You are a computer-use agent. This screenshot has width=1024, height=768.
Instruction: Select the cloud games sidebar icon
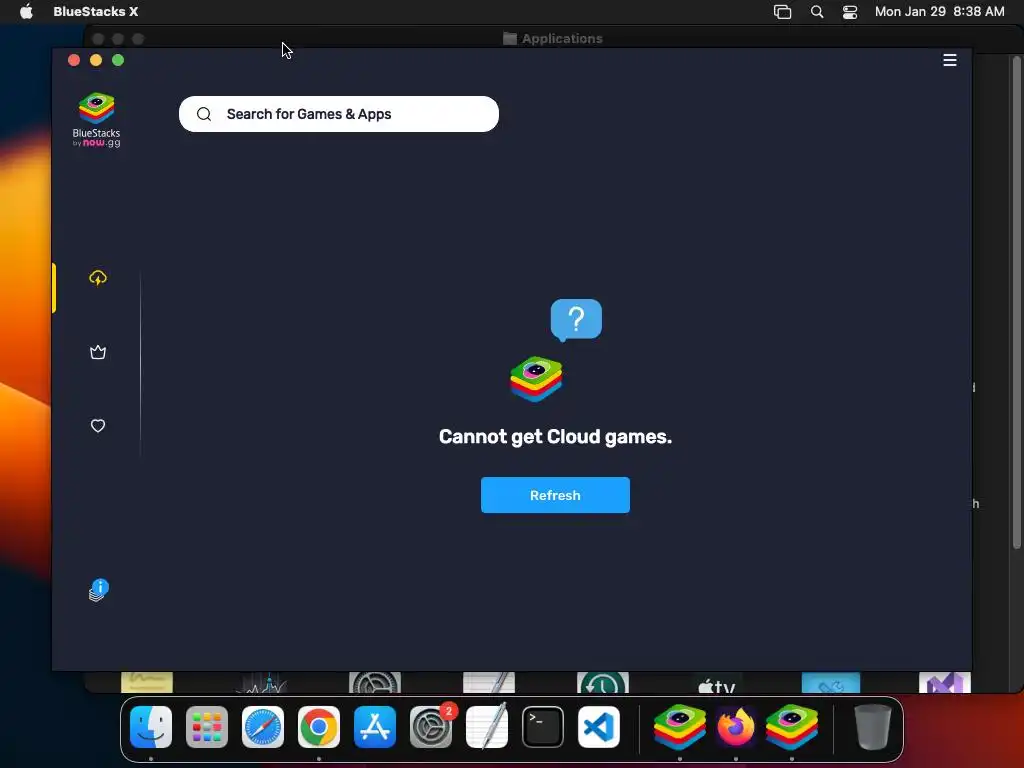click(x=98, y=278)
